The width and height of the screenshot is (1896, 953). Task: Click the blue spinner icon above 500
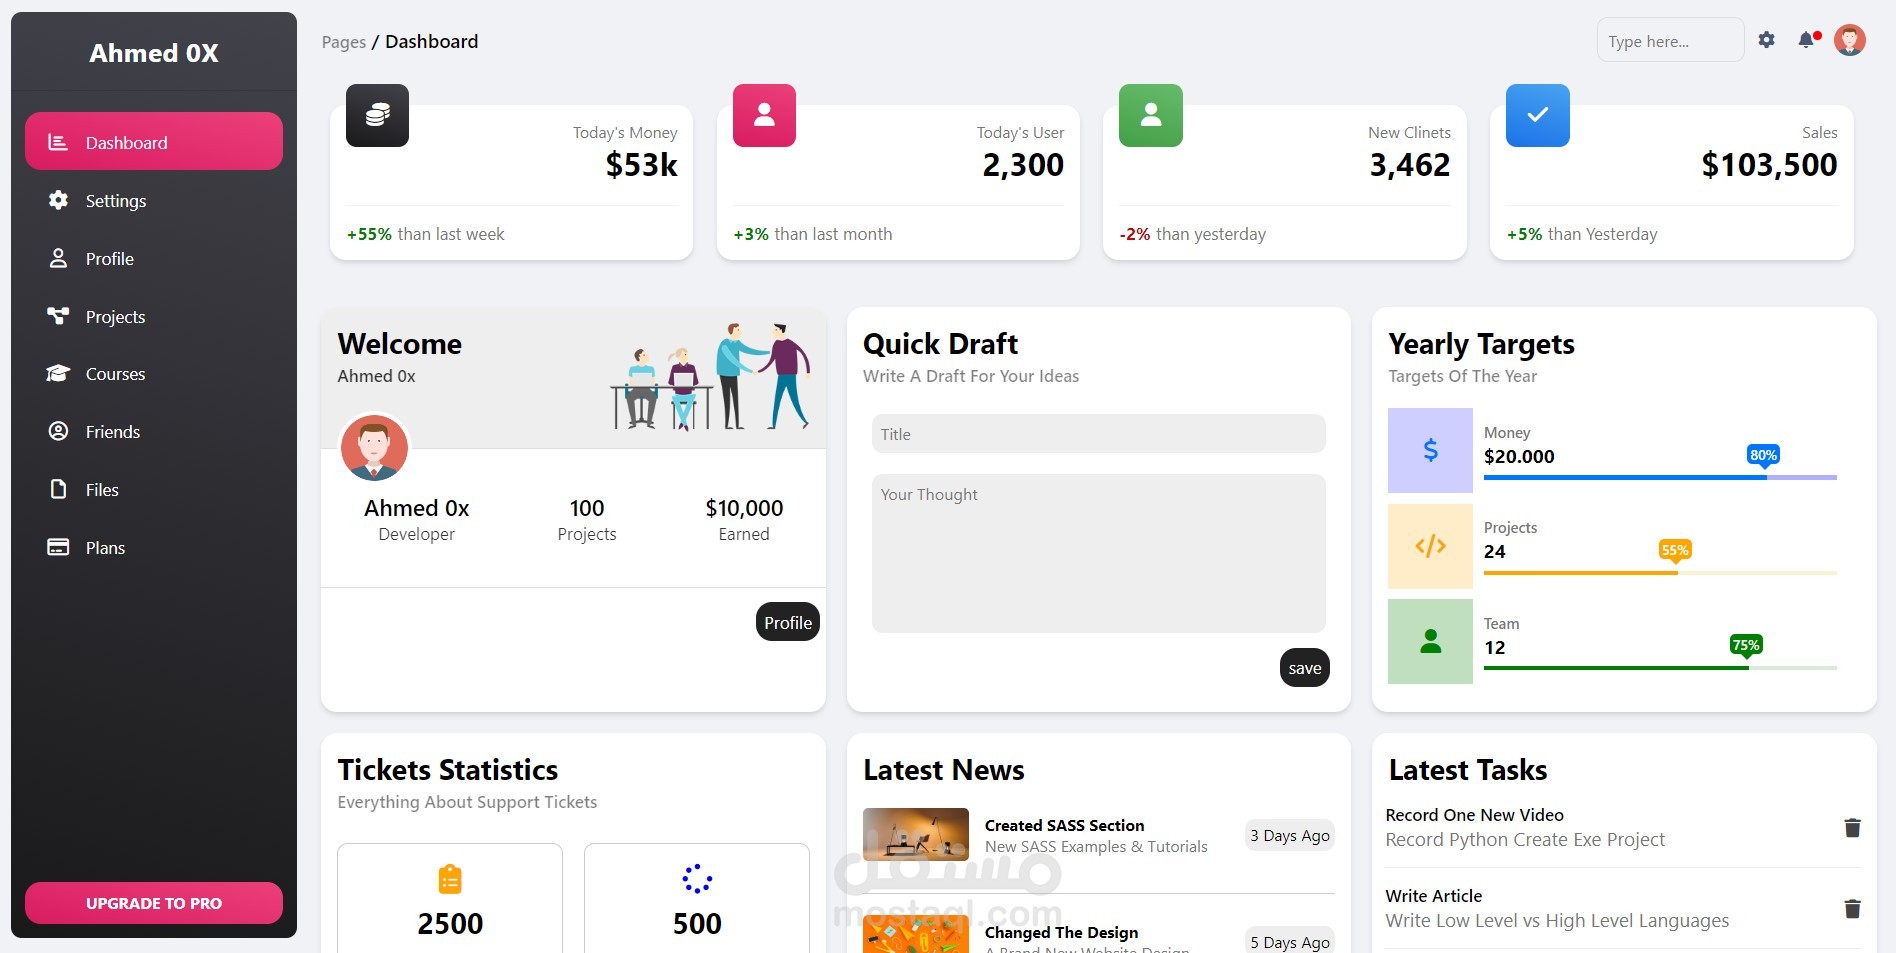click(x=697, y=879)
